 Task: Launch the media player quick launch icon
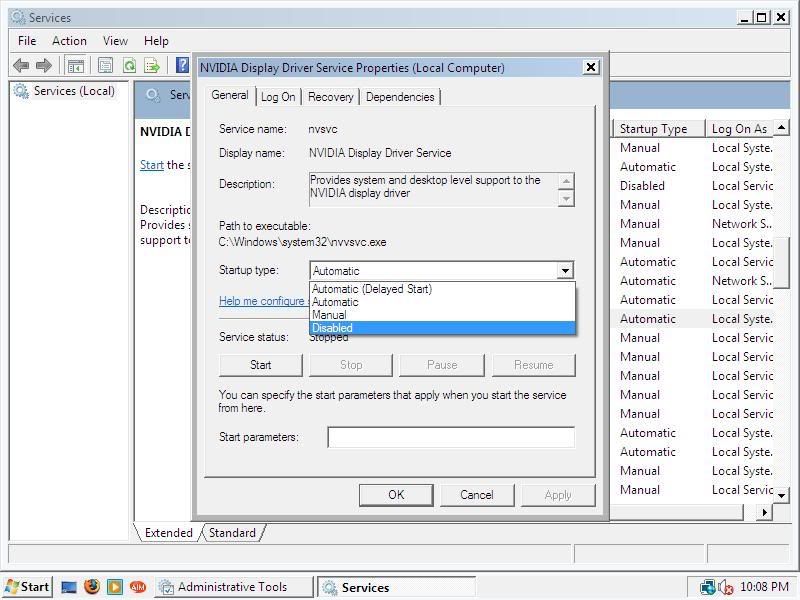(115, 587)
